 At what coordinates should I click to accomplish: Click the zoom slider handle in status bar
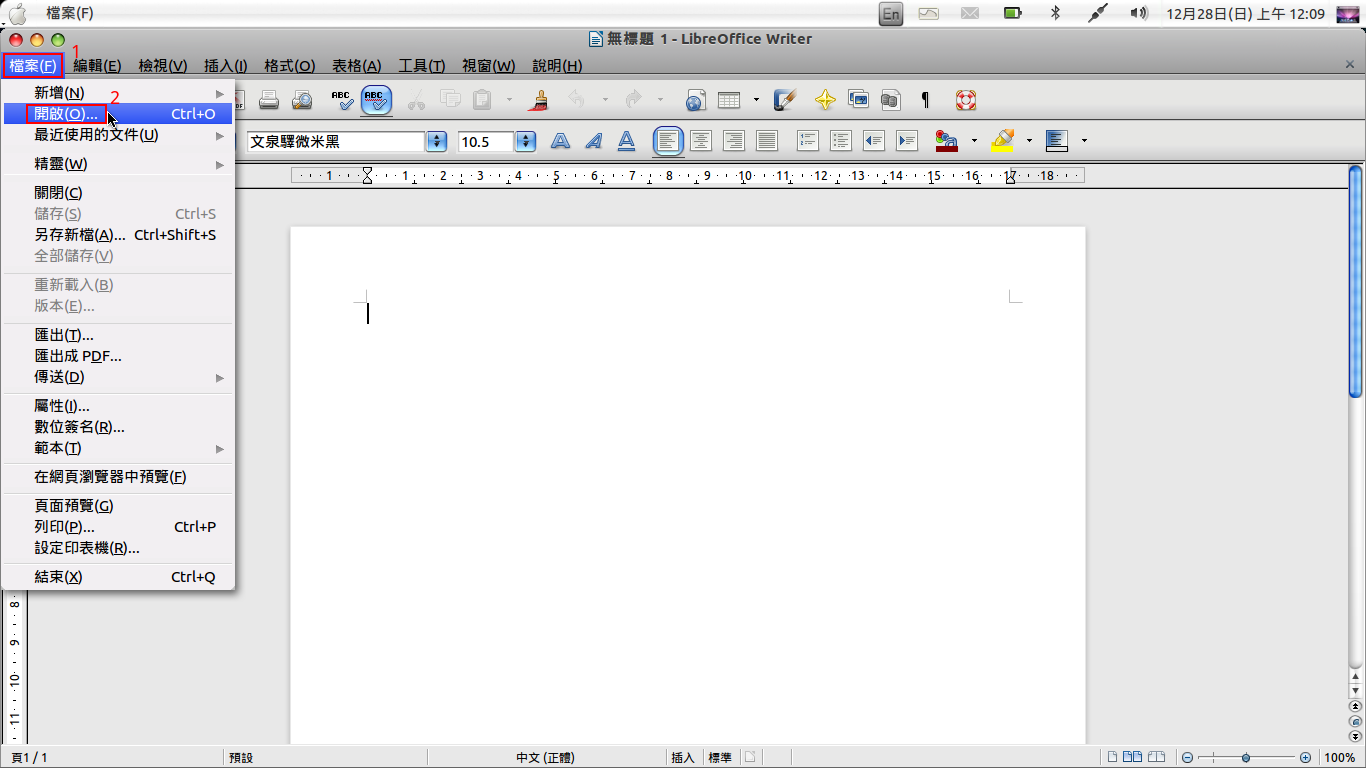coord(1245,758)
